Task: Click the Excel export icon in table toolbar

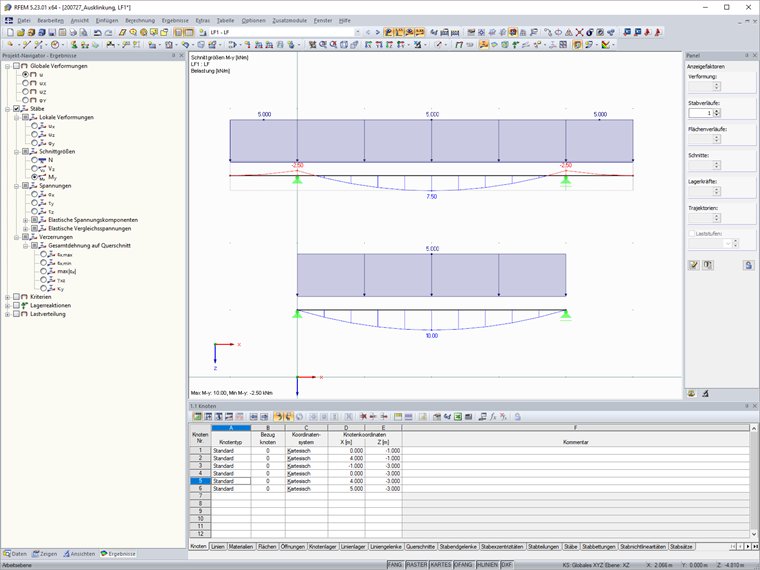Action: 458,417
